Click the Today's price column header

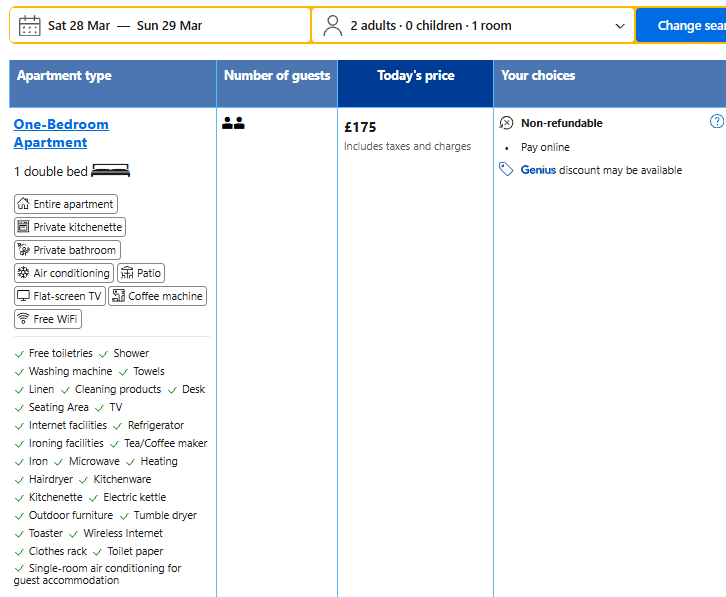pyautogui.click(x=416, y=84)
